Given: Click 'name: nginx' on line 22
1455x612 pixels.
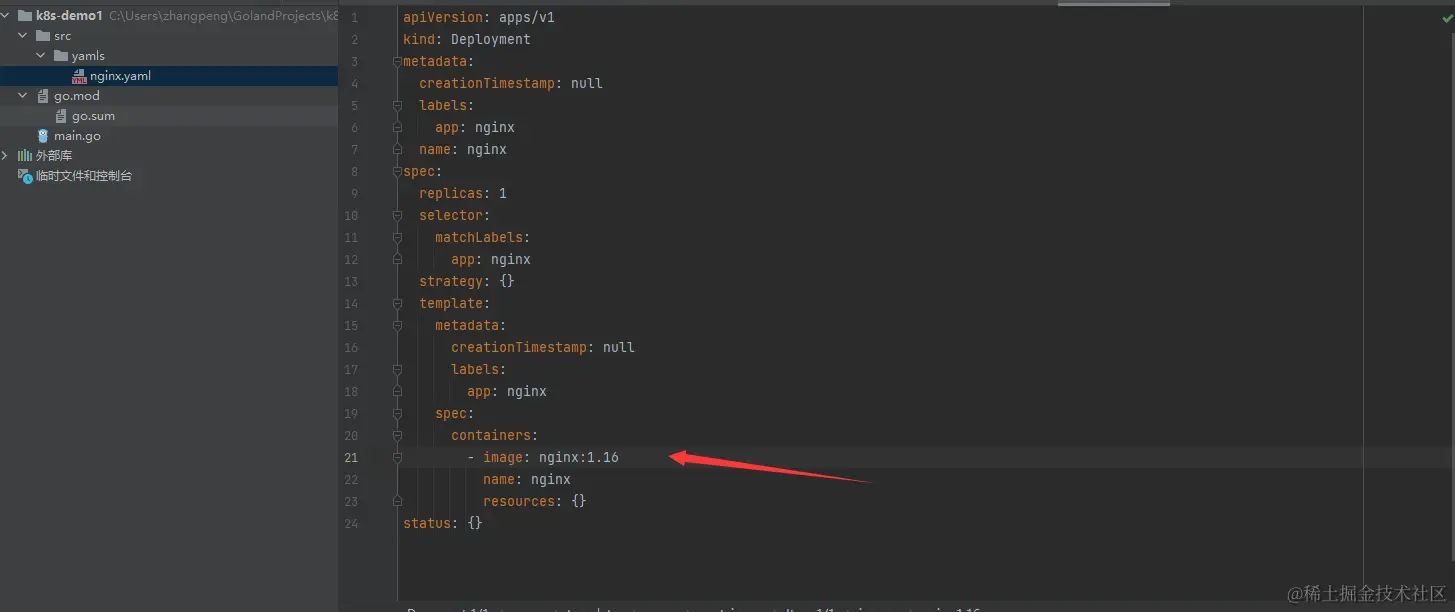Looking at the screenshot, I should (x=527, y=480).
